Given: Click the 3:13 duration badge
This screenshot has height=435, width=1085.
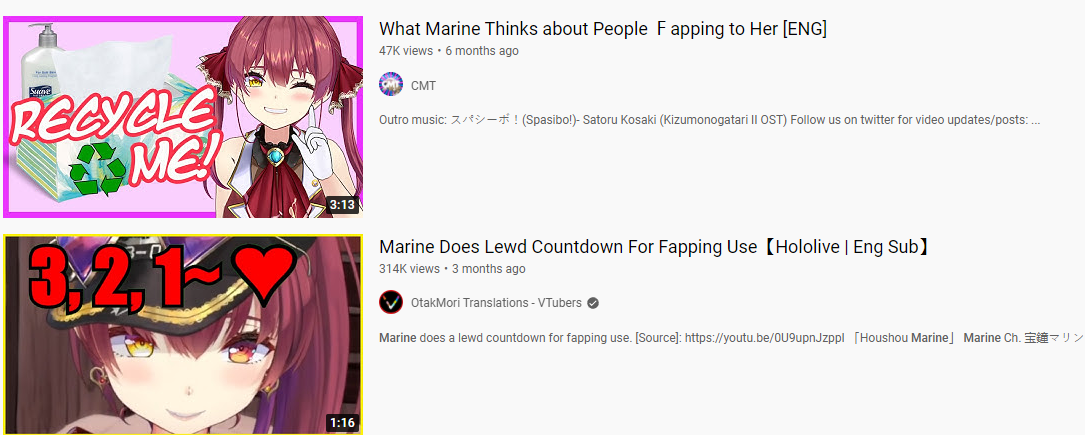Looking at the screenshot, I should pyautogui.click(x=342, y=205).
